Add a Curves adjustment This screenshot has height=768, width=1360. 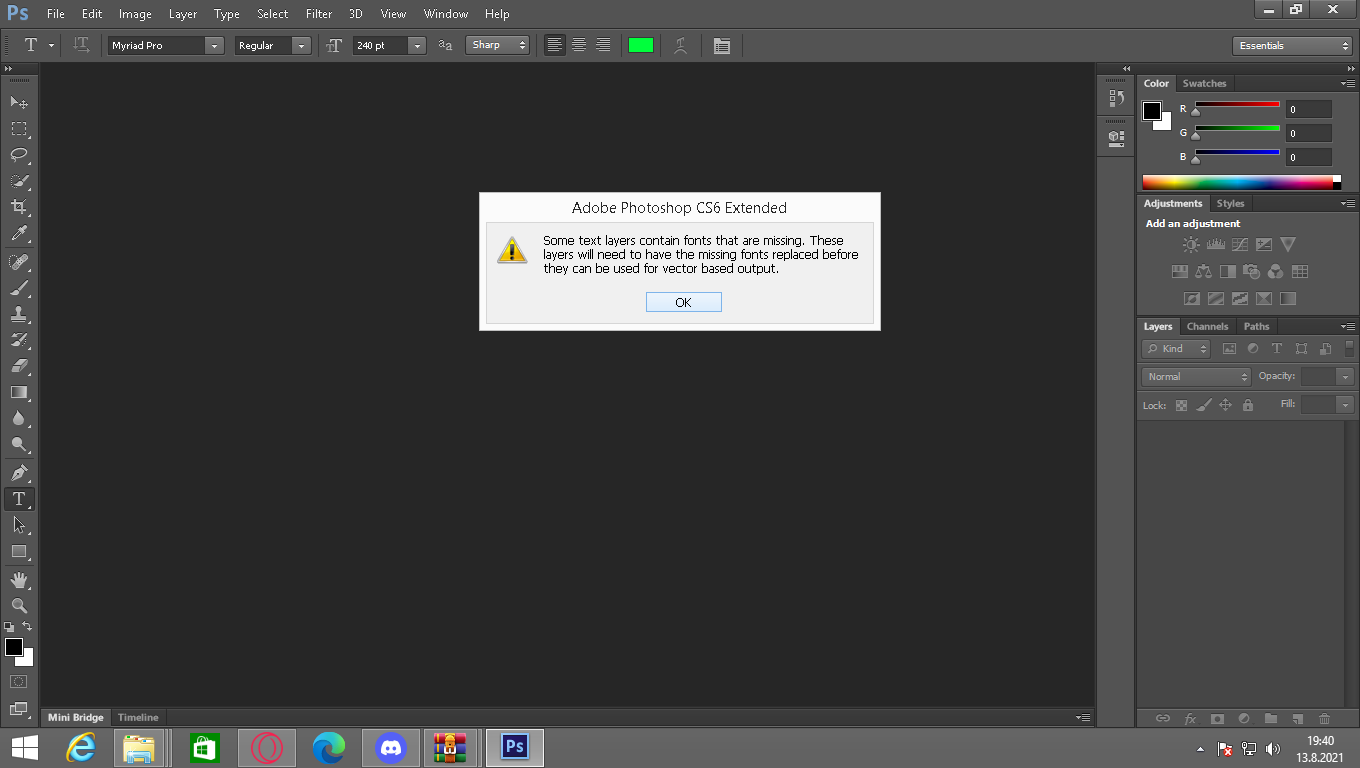pos(1239,244)
